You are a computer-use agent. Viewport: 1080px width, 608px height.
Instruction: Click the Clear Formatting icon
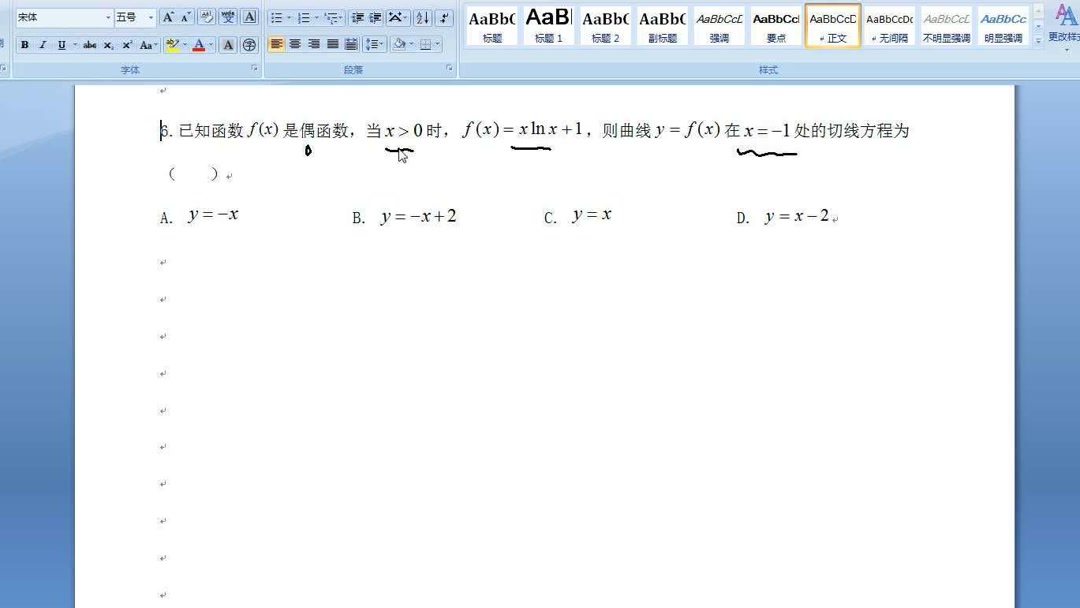coord(205,17)
